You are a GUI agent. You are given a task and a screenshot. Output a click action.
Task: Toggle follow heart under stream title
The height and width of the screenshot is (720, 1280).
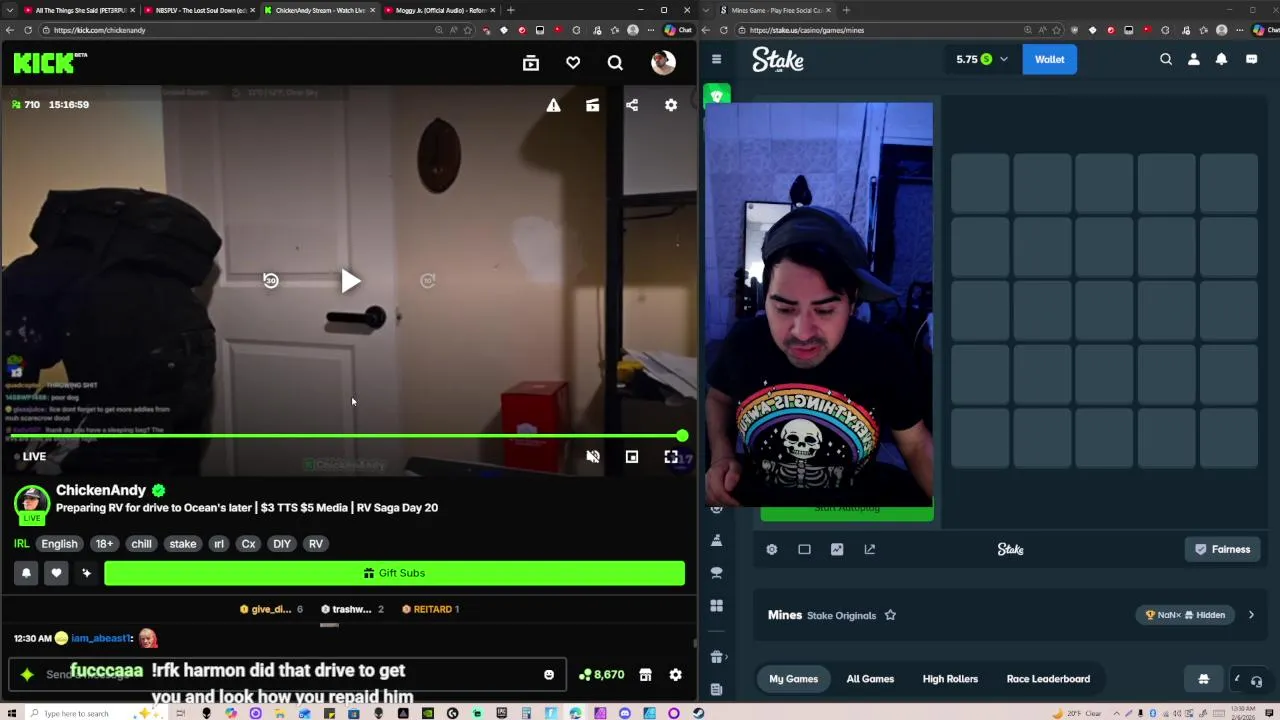[56, 573]
